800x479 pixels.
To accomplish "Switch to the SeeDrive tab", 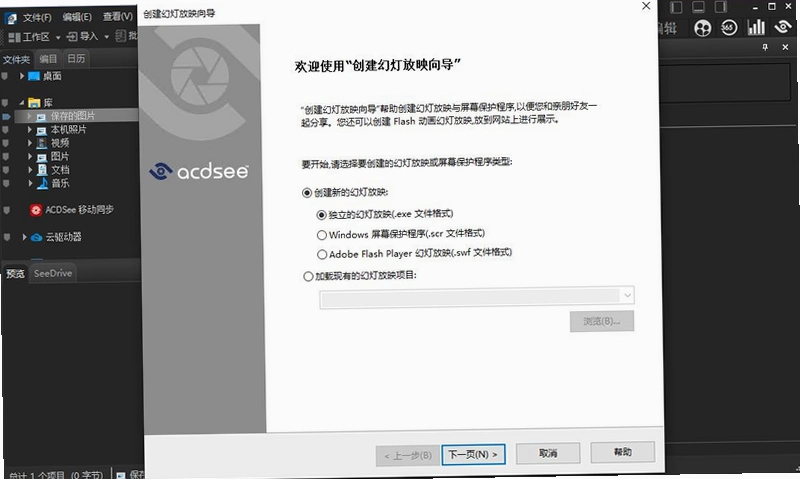I will point(53,273).
